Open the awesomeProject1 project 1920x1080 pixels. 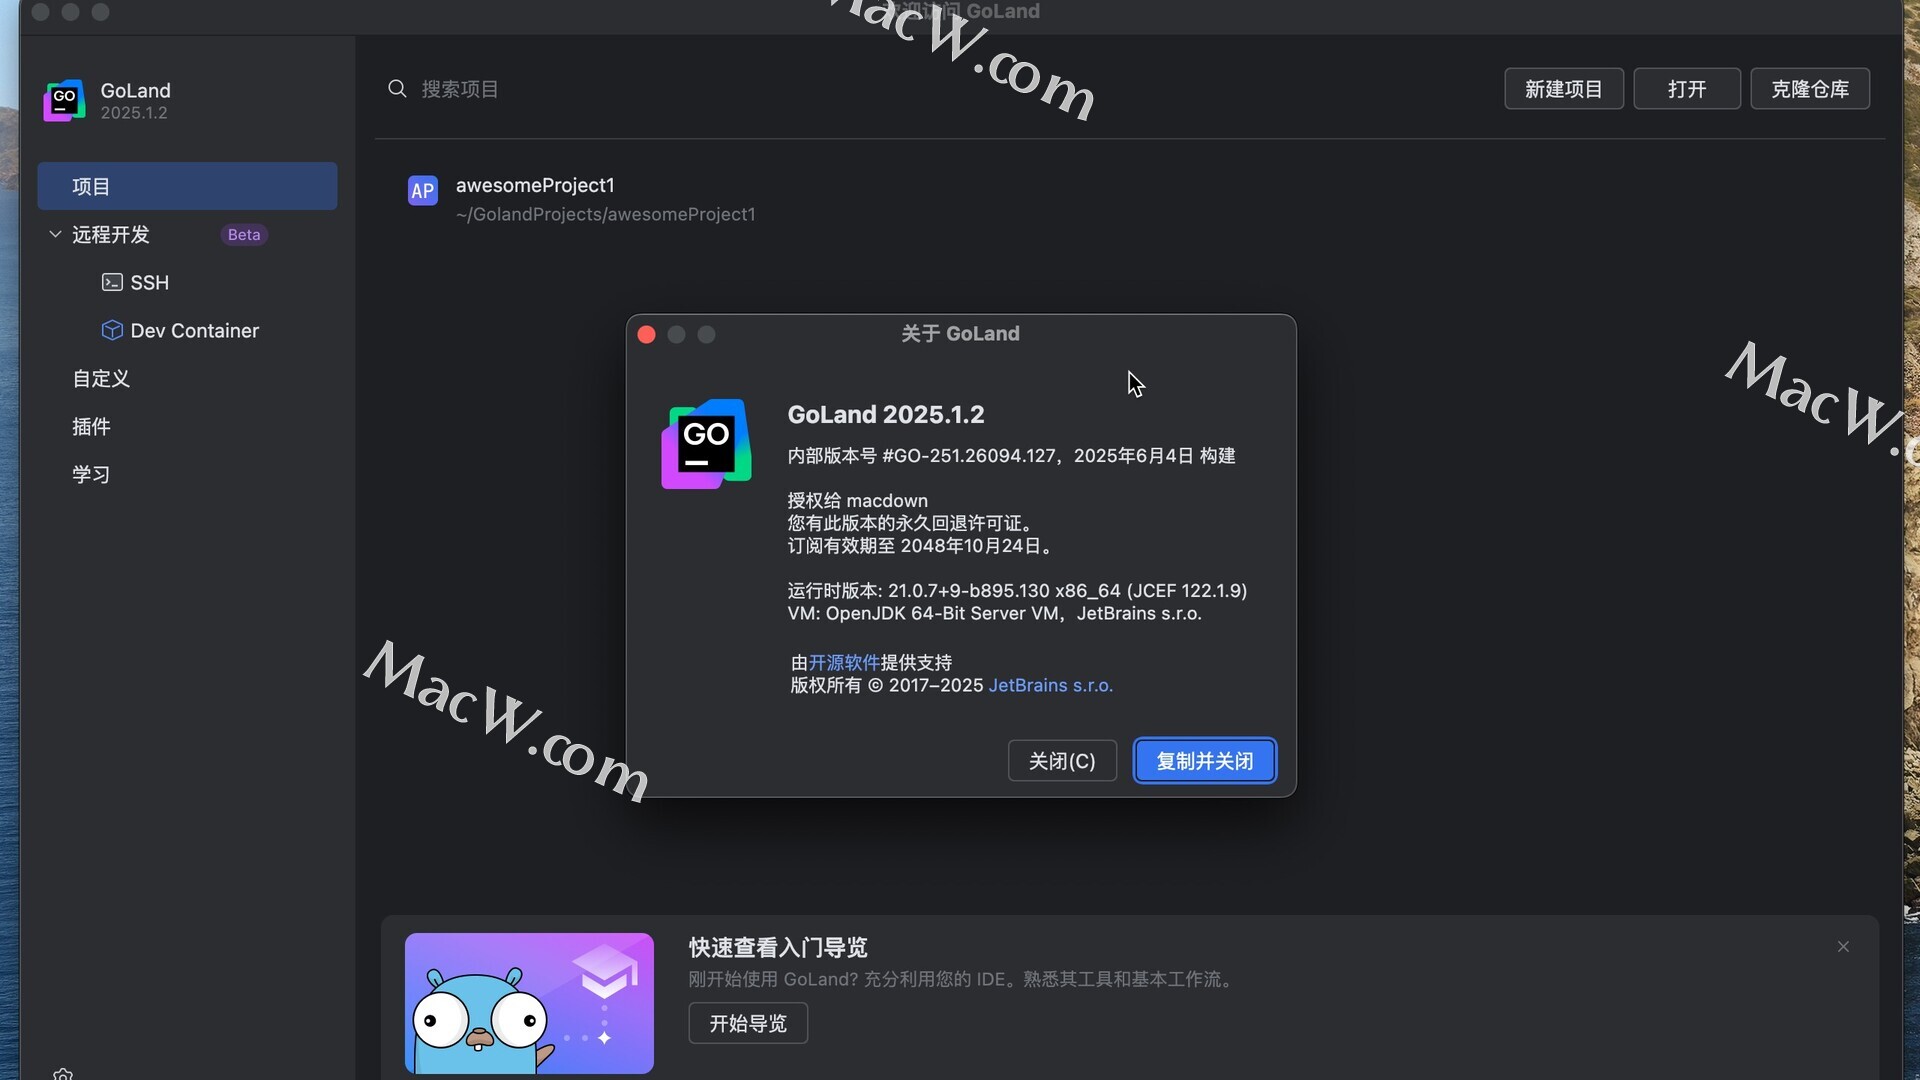point(535,185)
